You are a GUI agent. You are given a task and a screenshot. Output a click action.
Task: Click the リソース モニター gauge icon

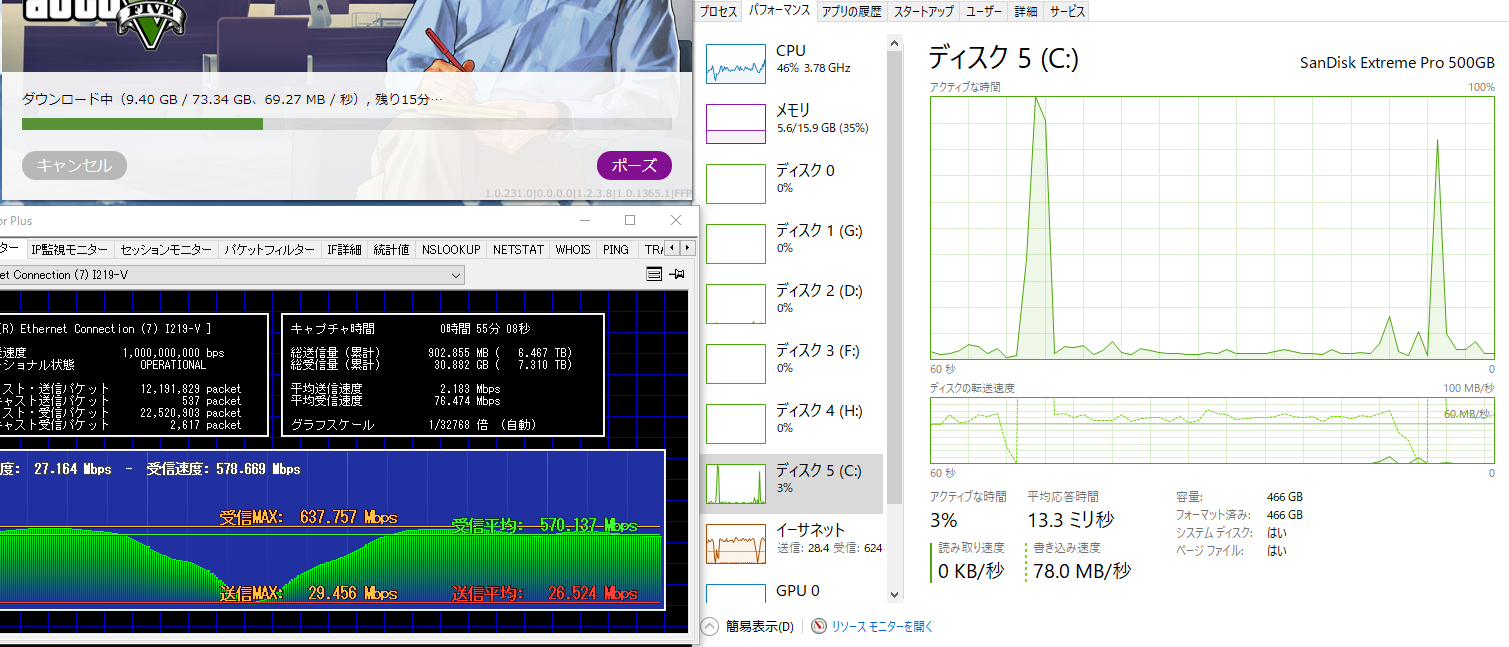point(819,626)
